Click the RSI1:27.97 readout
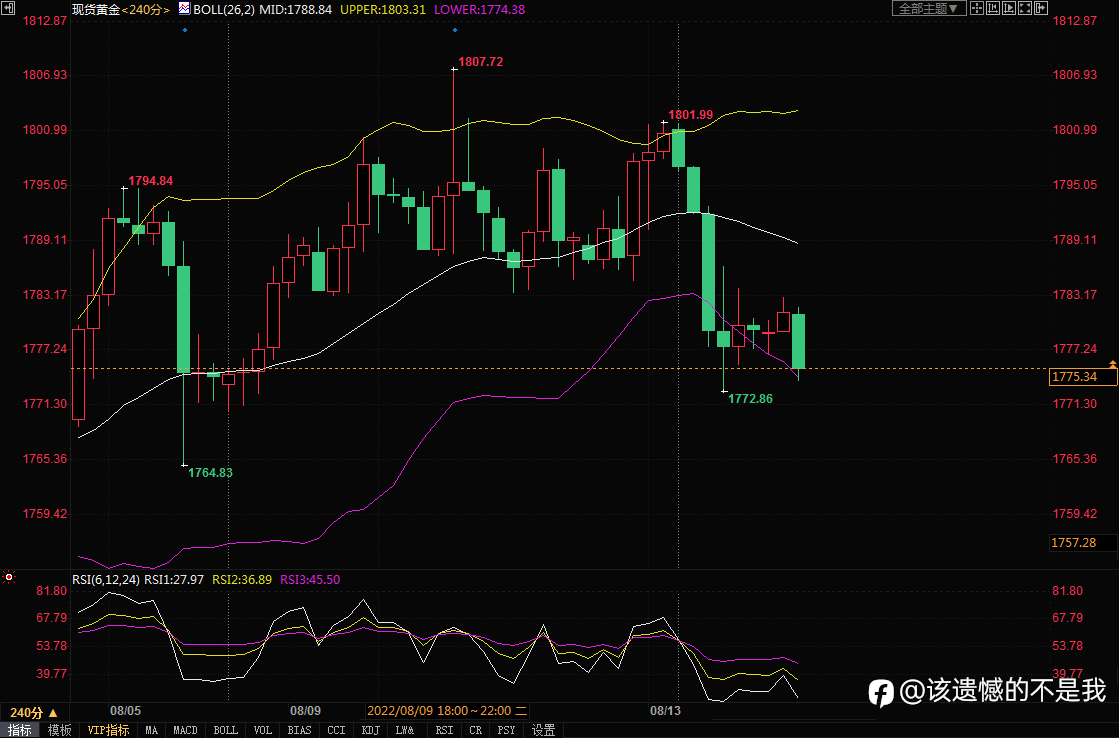 tap(174, 580)
